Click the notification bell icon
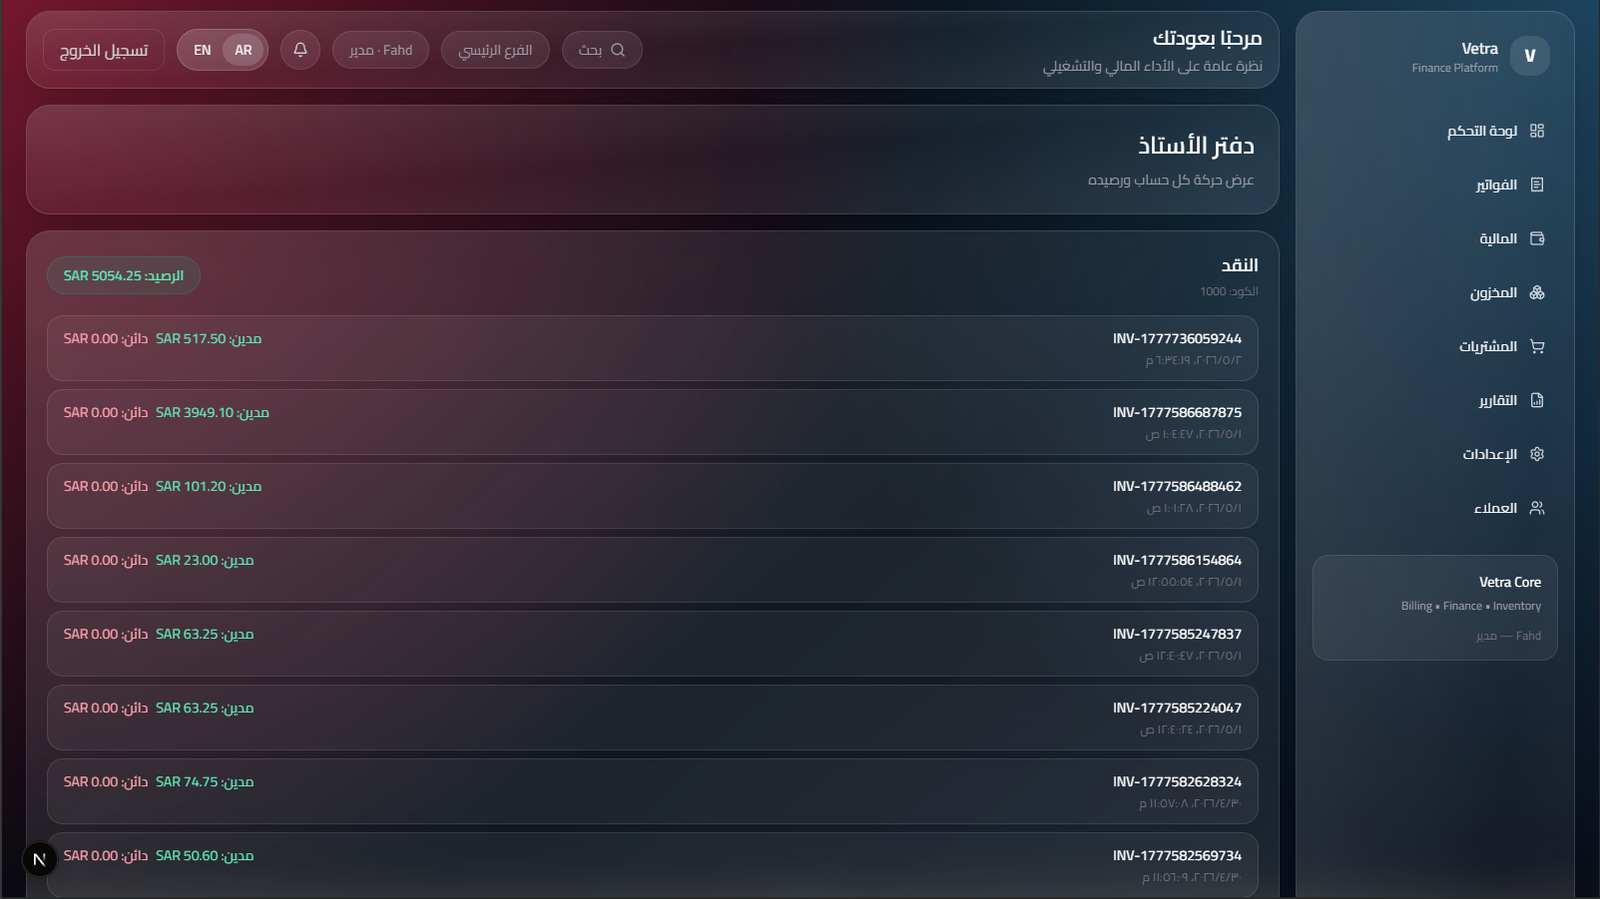Screen dimensions: 1600x899 coord(300,50)
